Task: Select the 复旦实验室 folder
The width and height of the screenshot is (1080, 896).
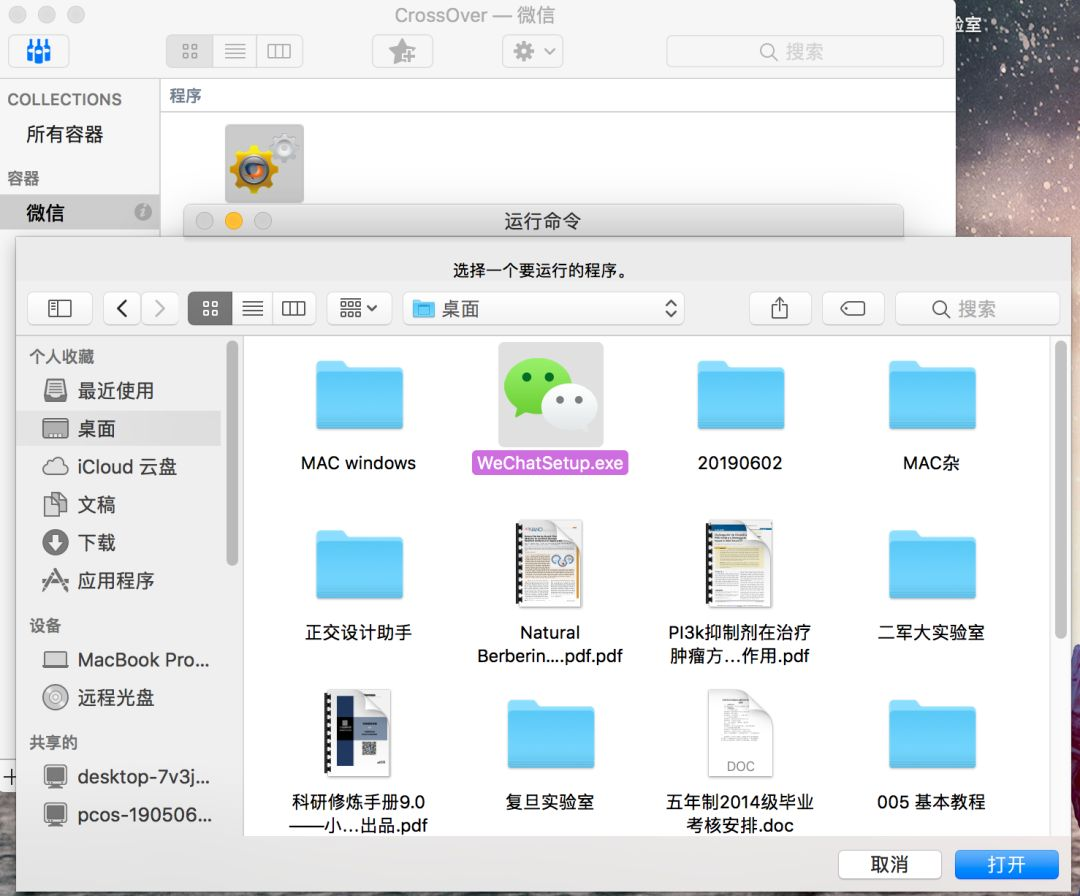Action: 550,734
